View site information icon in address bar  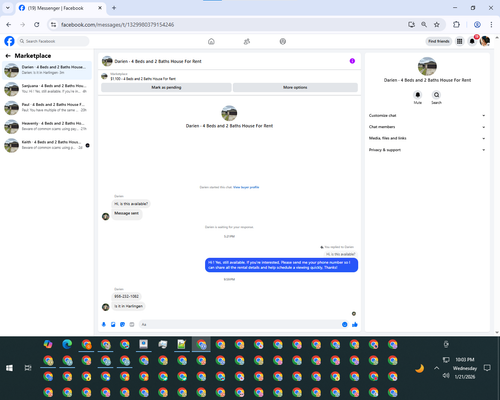point(54,25)
